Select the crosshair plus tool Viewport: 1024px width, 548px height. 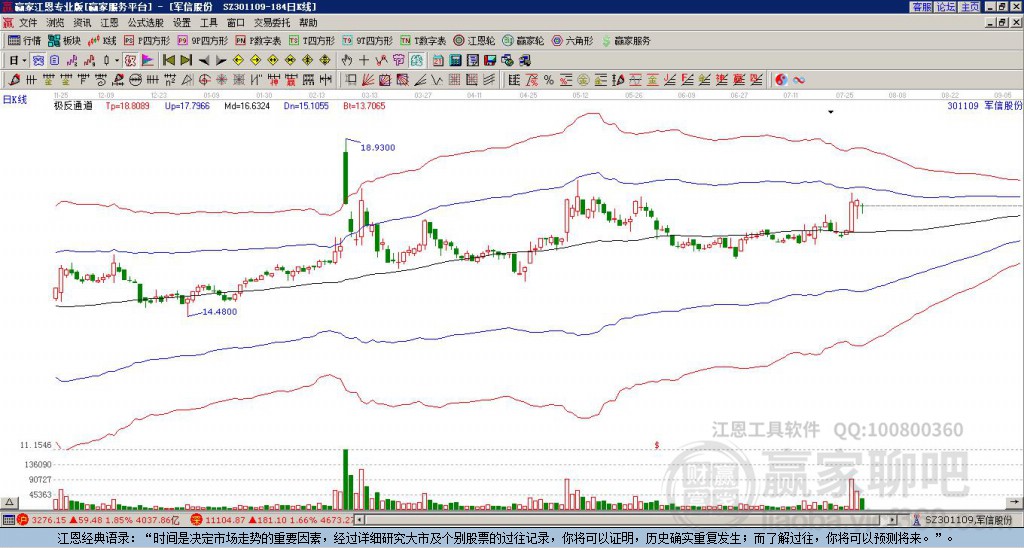(x=364, y=60)
